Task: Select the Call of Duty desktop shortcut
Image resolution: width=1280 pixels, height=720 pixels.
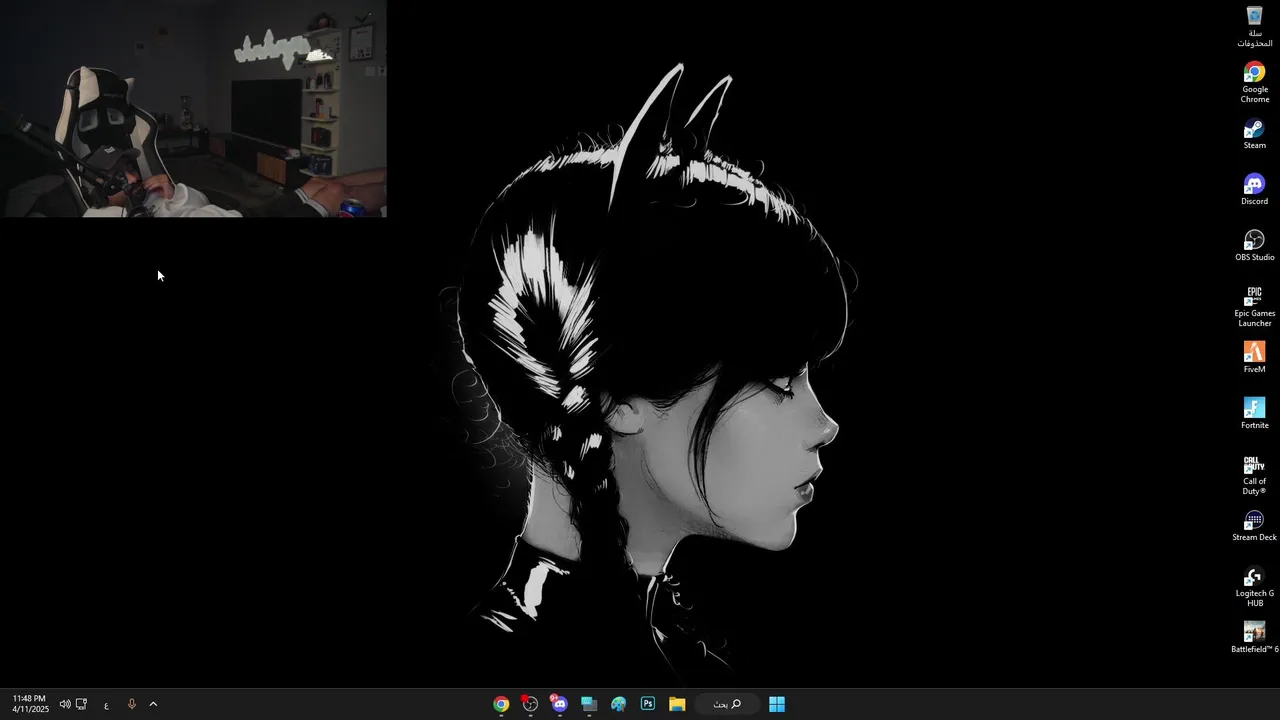Action: pyautogui.click(x=1254, y=474)
